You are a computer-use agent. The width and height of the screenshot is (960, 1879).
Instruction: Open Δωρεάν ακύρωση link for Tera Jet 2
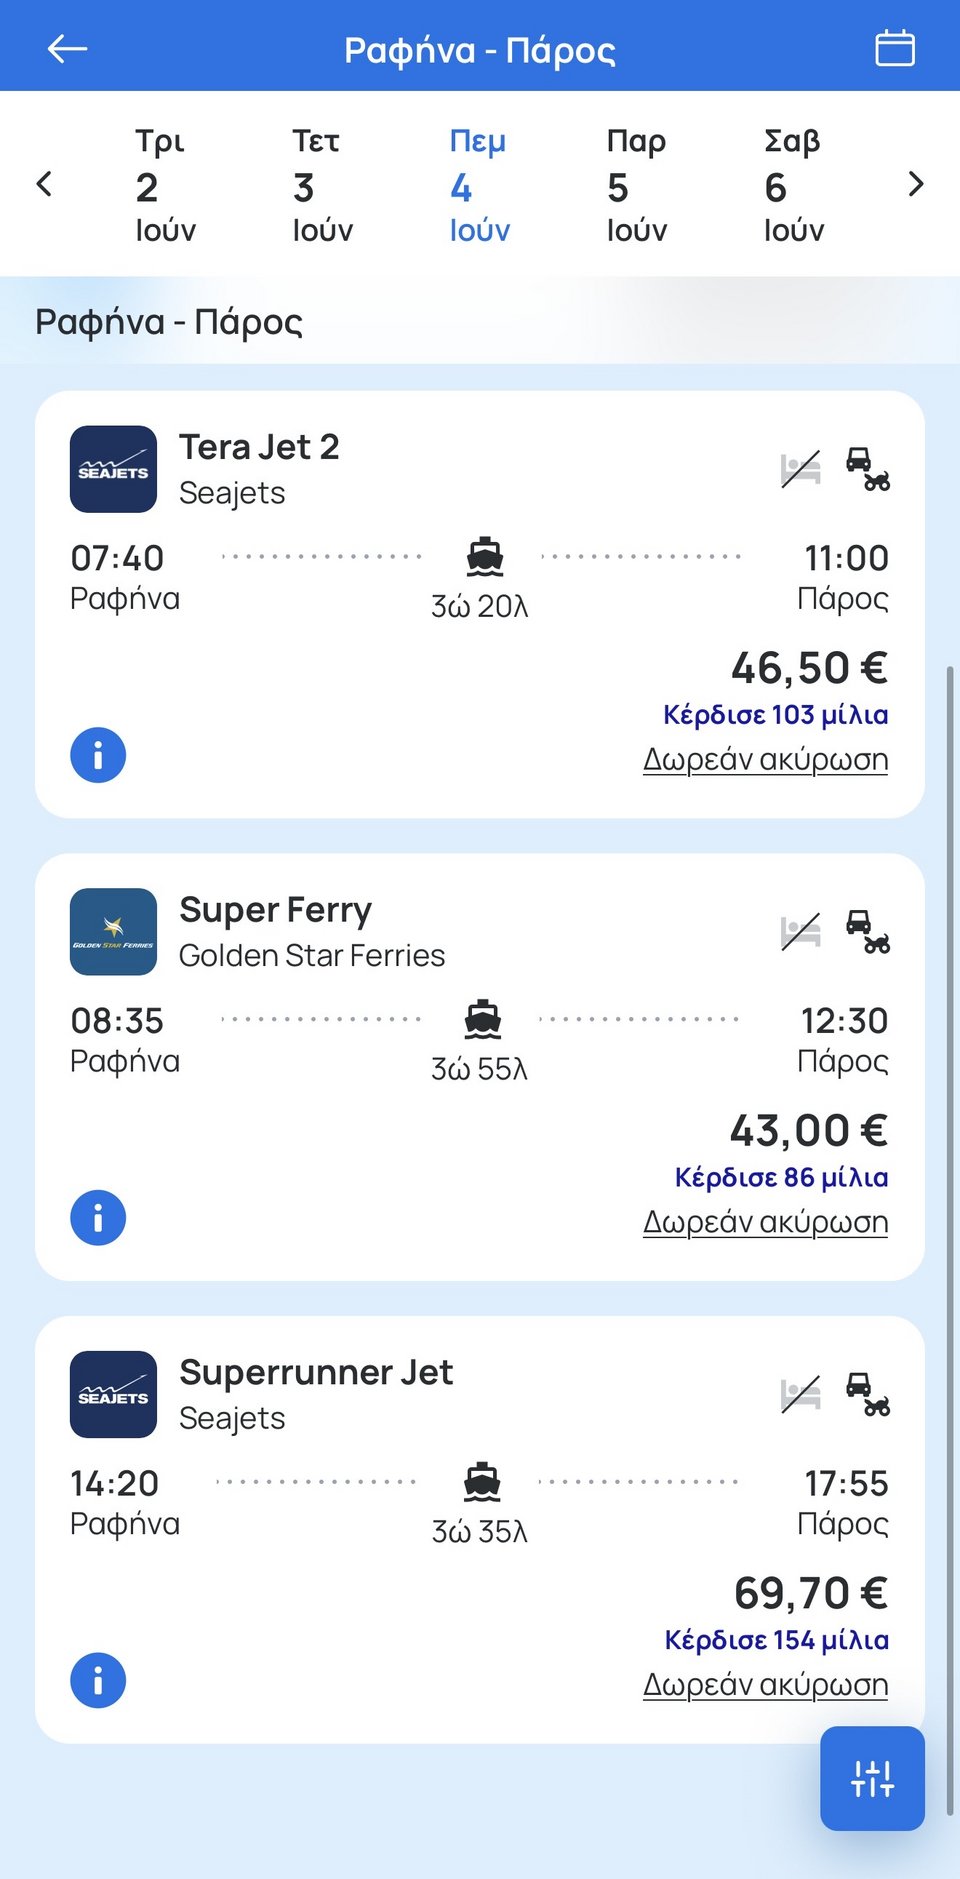765,760
